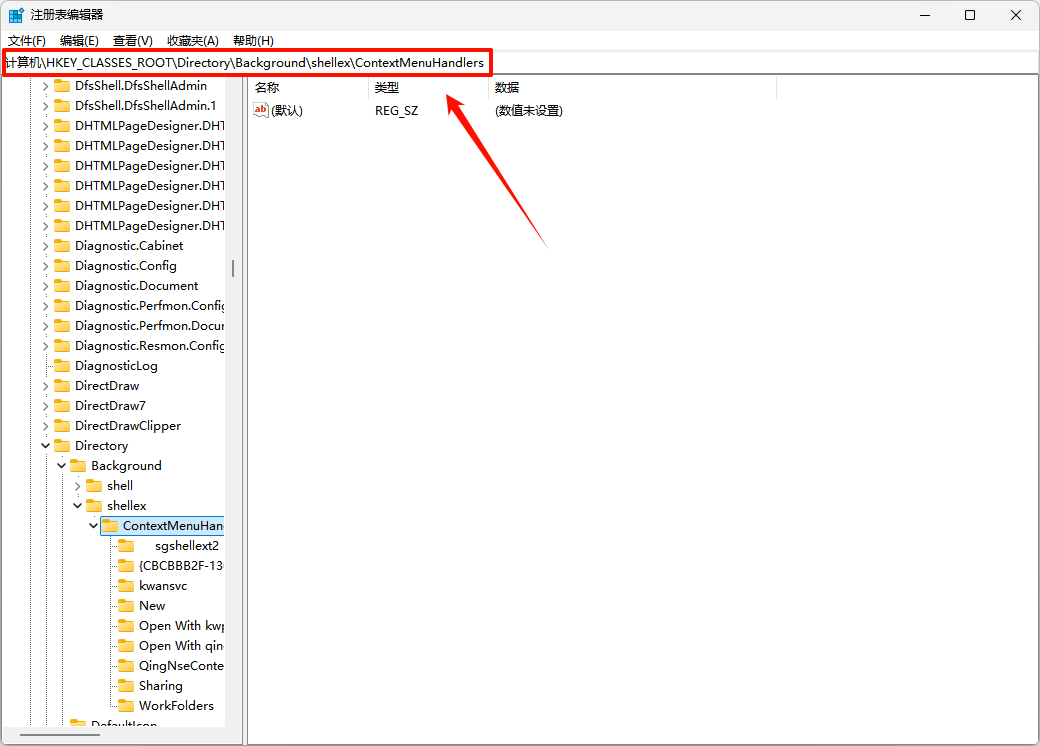The image size is (1040, 746).
Task: Expand the Diagnostic.Cabinet key
Action: pos(45,246)
